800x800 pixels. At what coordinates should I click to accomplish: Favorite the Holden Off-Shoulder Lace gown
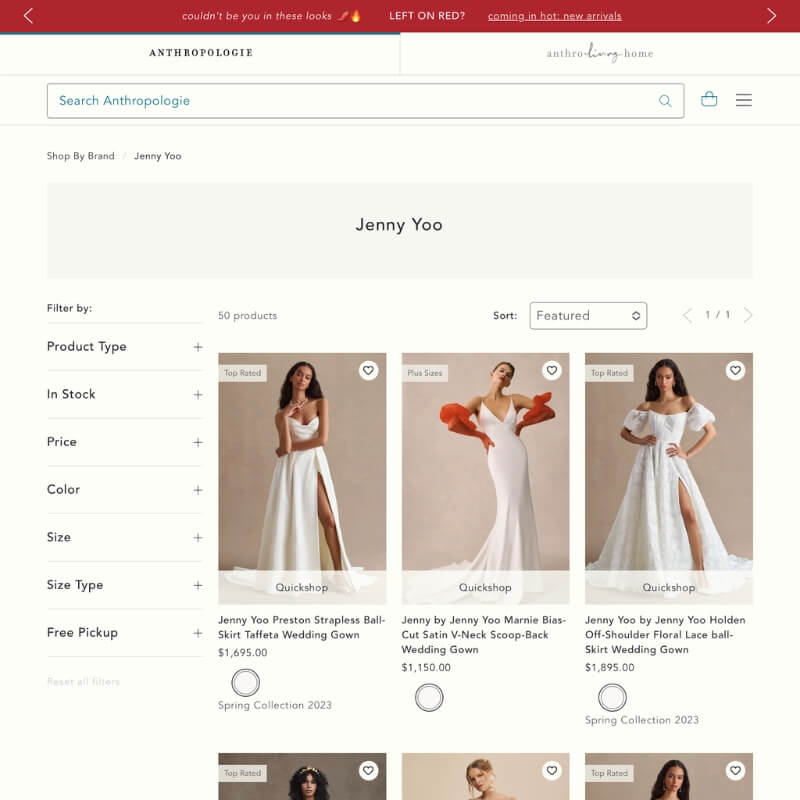click(735, 370)
